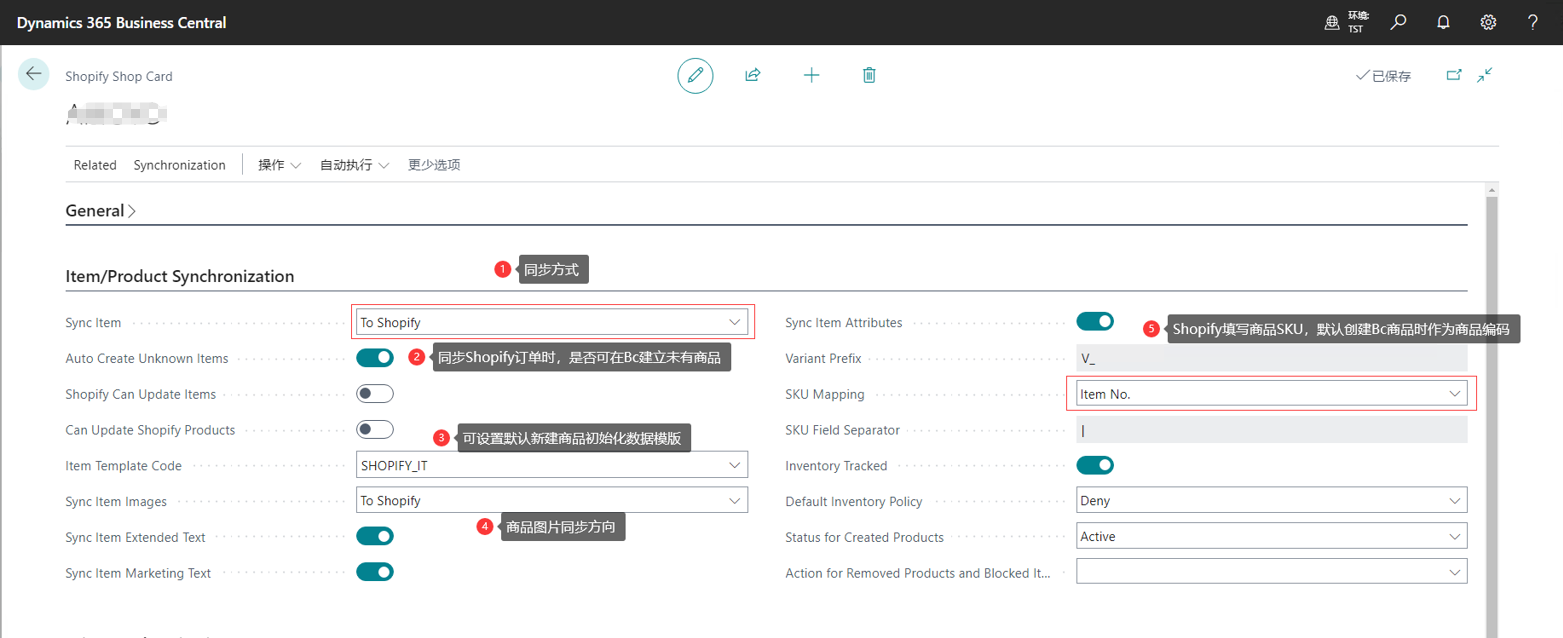Open the 自动执行 menu dropdown
Viewport: 1563px width, 638px height.
354,165
